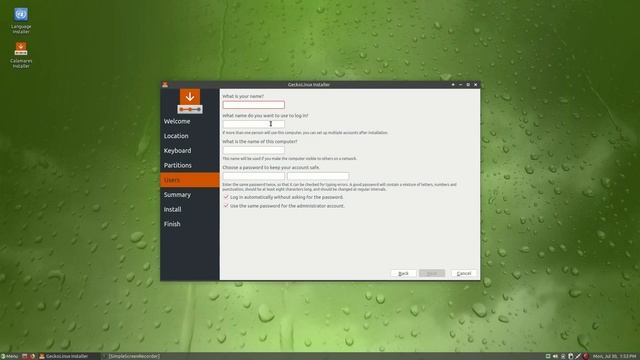
Task: Close the GeckoLinux Installer window
Action: [476, 84]
